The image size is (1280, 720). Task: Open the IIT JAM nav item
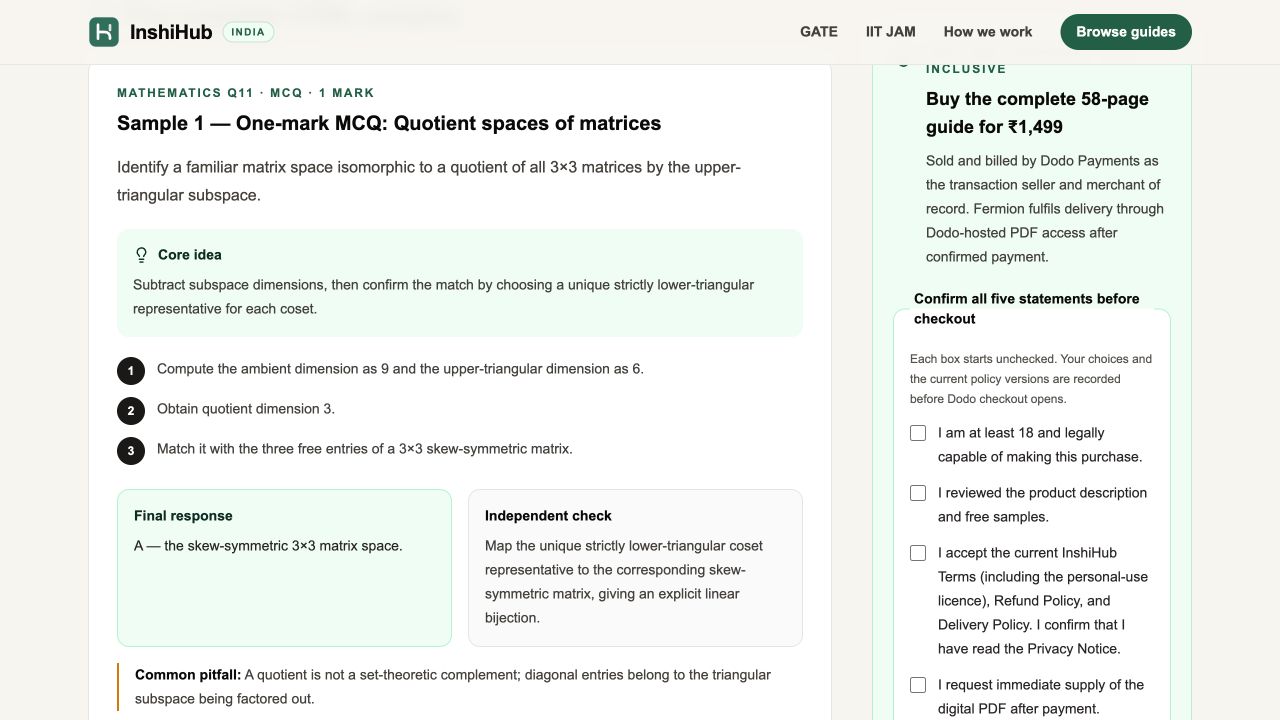click(x=891, y=32)
